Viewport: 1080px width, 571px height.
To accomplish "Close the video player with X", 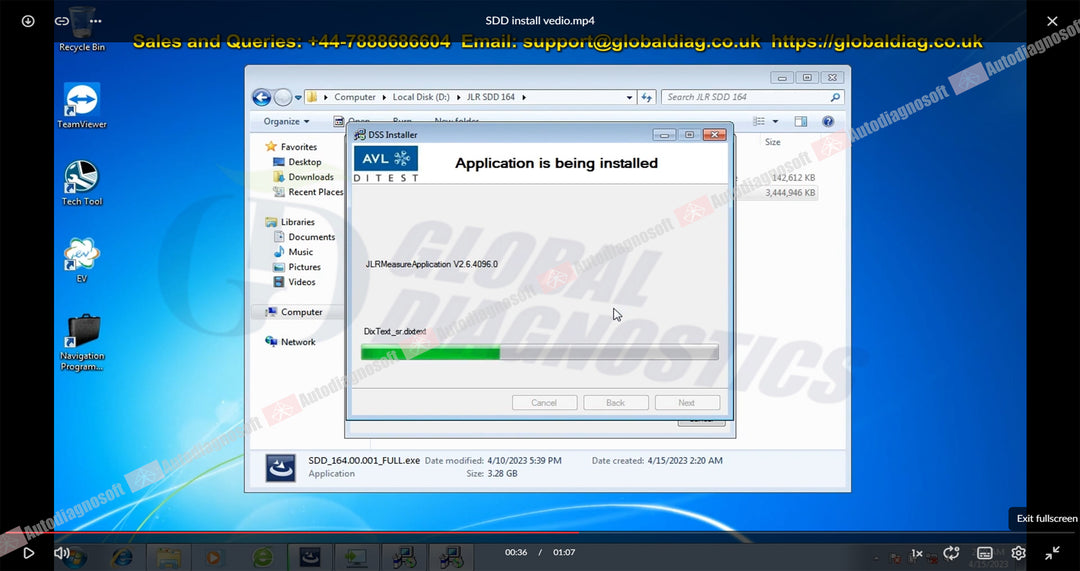I will [x=1052, y=21].
